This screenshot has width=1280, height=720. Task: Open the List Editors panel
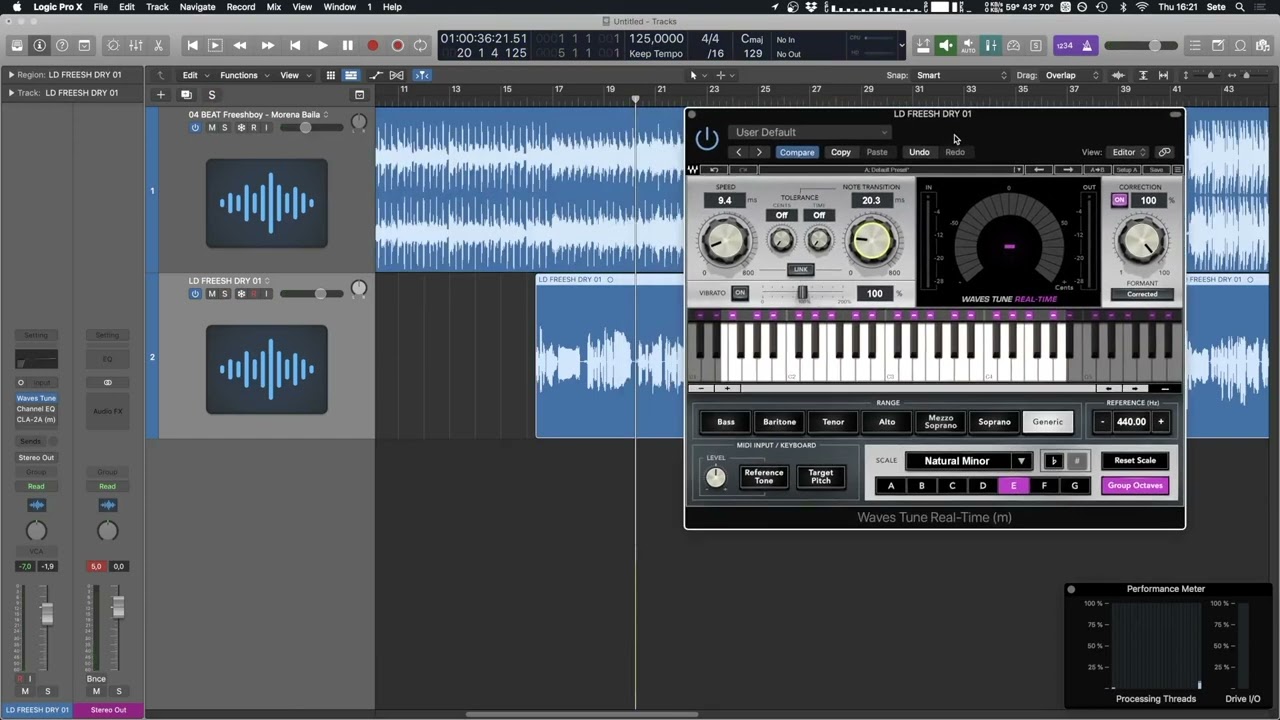click(x=1195, y=45)
